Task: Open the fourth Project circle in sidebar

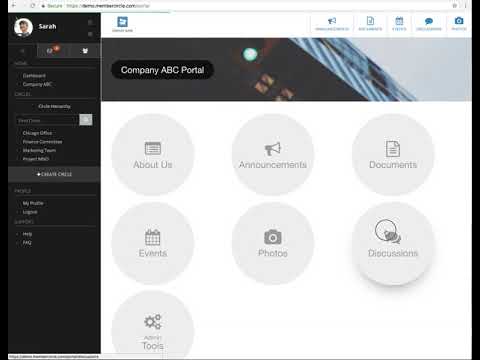Action: (x=36, y=159)
